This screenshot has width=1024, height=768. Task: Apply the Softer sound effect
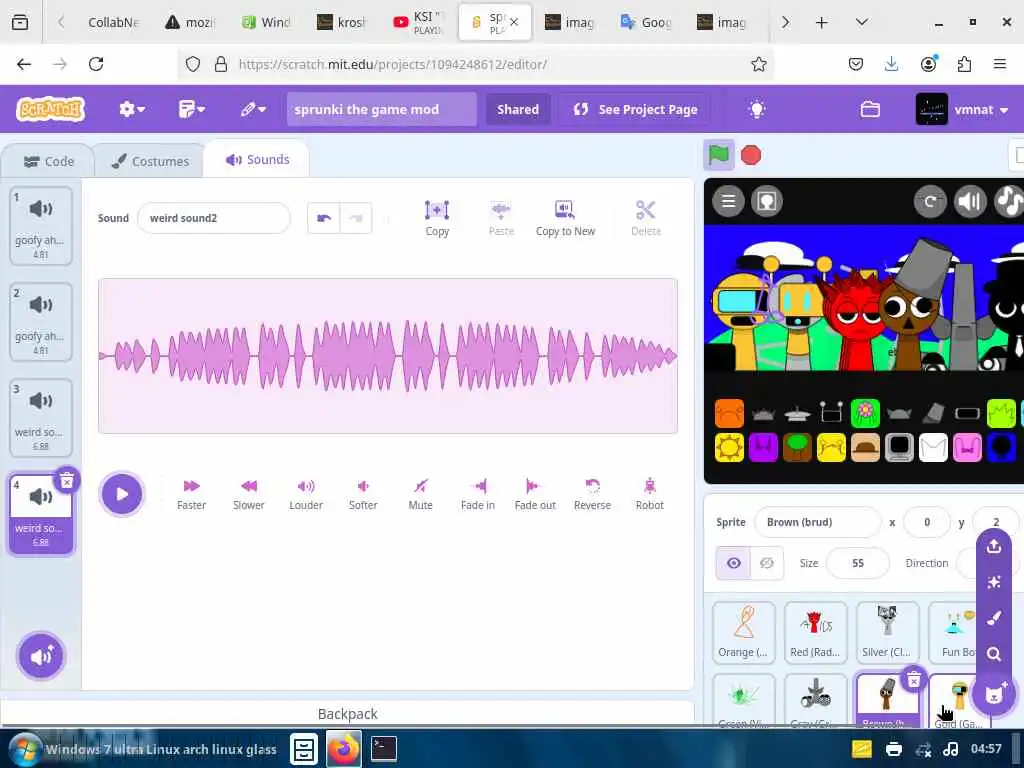coord(363,494)
